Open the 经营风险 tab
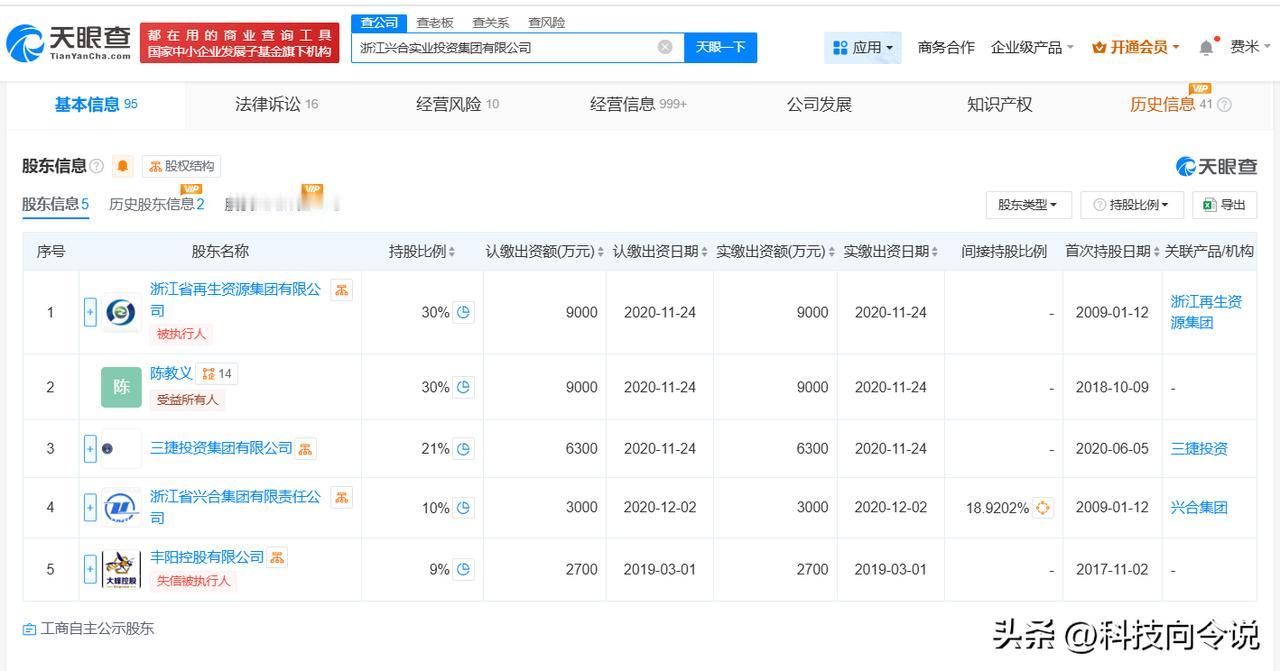 [x=457, y=104]
